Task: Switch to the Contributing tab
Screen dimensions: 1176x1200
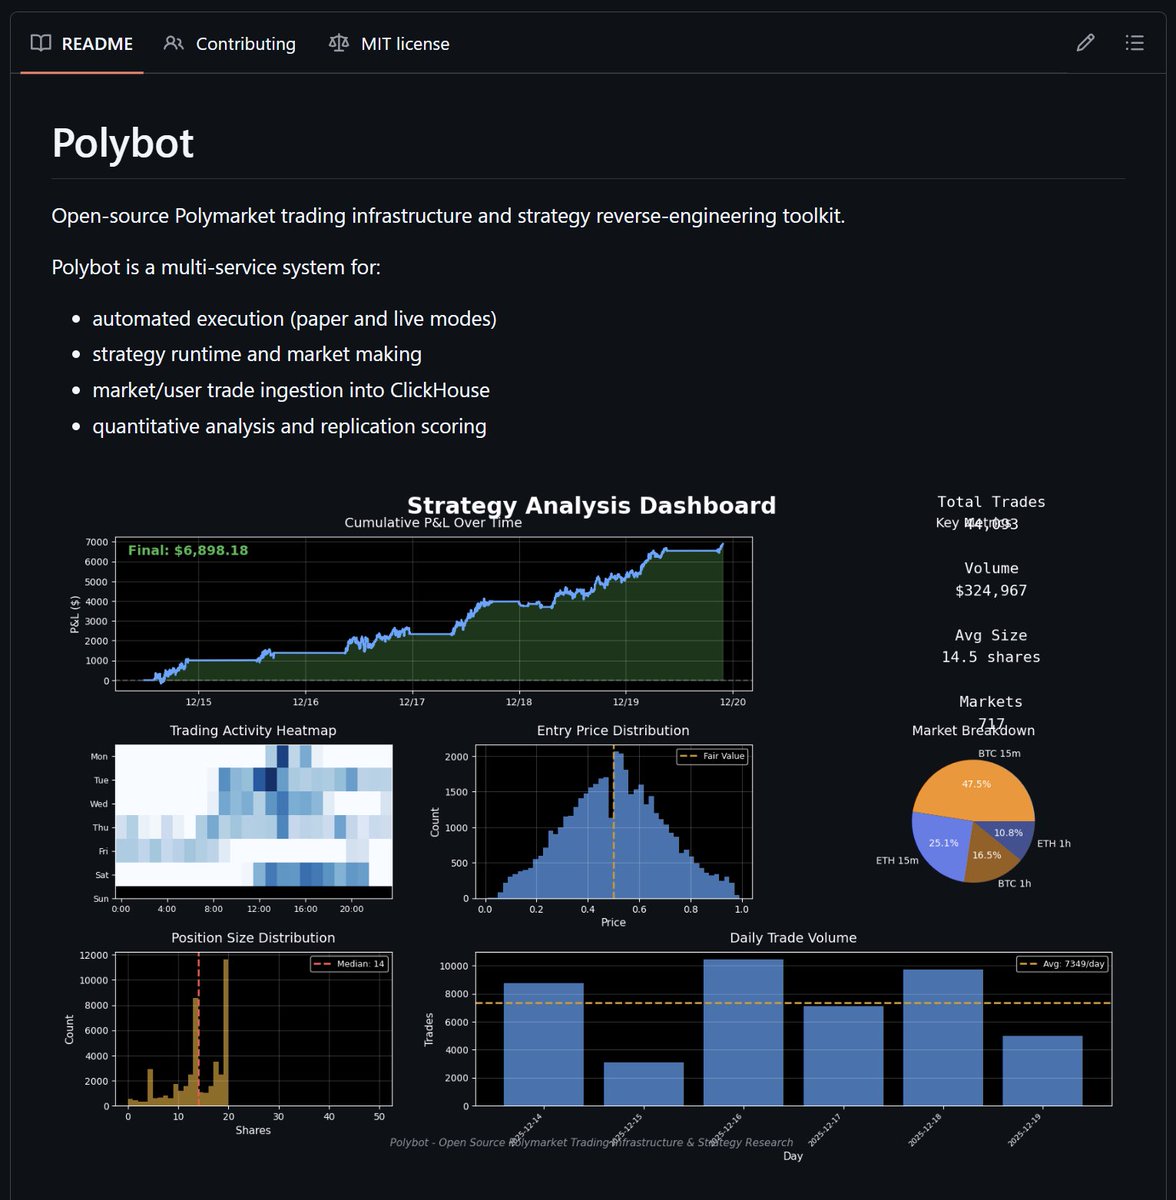Action: point(230,44)
